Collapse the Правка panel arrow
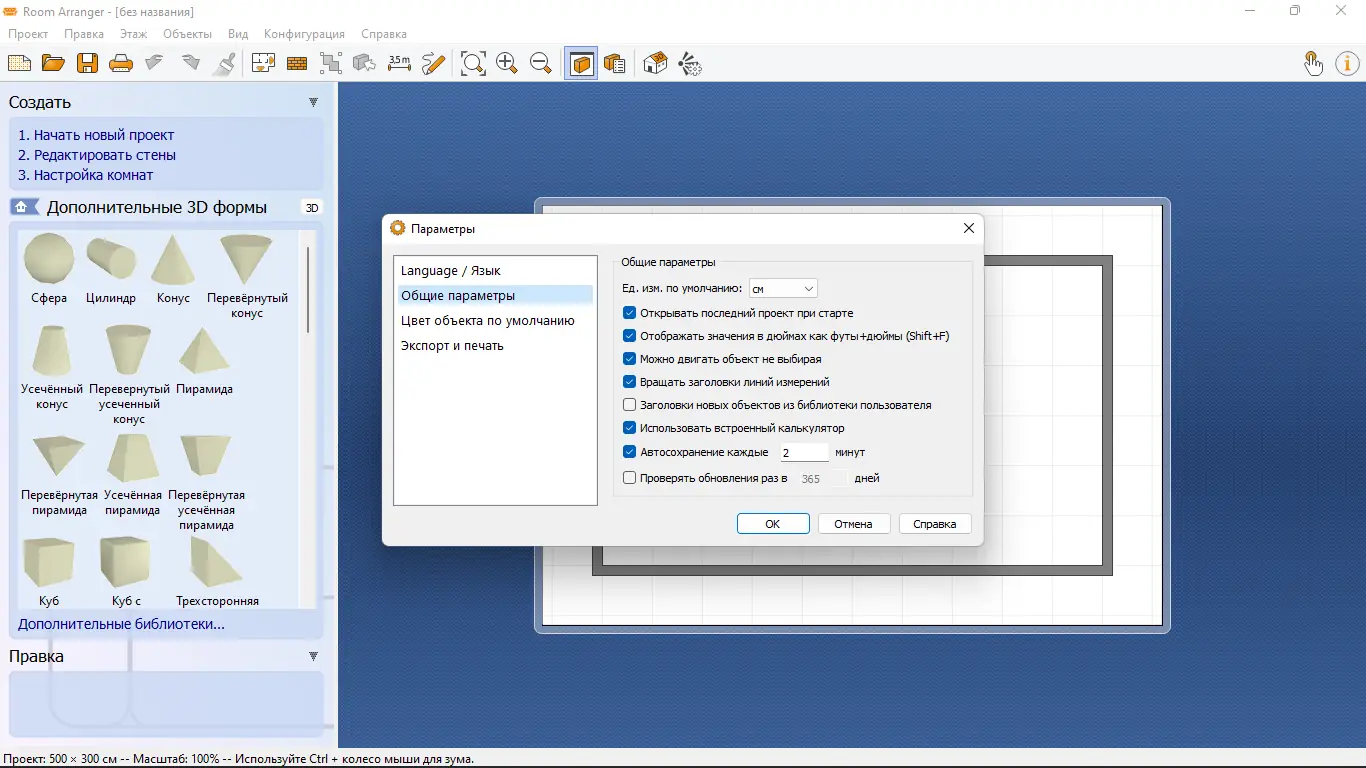Viewport: 1366px width, 768px height. tap(313, 656)
